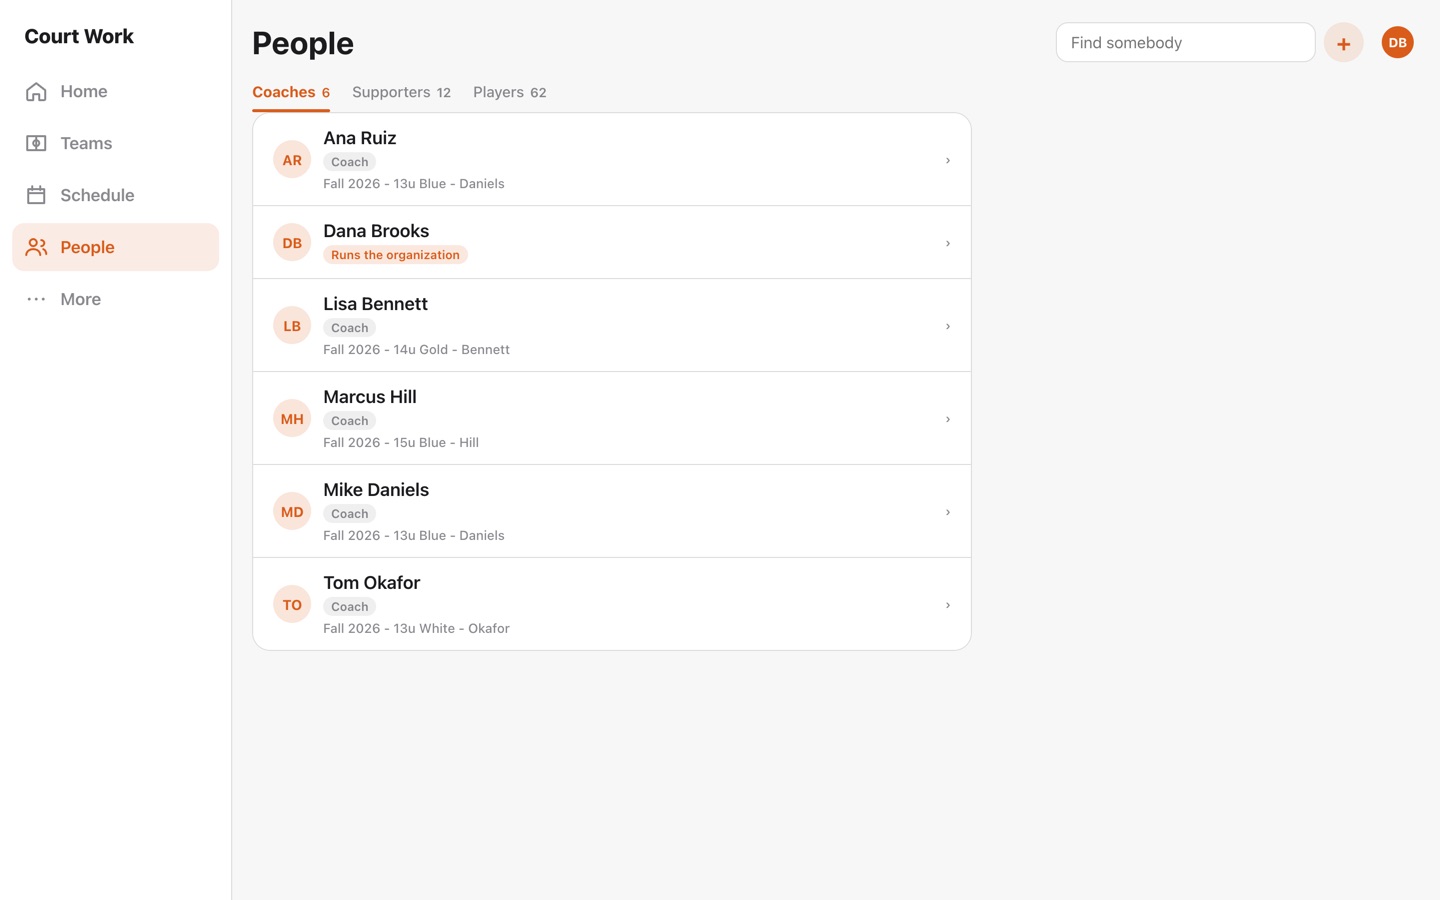Open Marcus Hill details chevron
The height and width of the screenshot is (900, 1440).
(x=948, y=419)
